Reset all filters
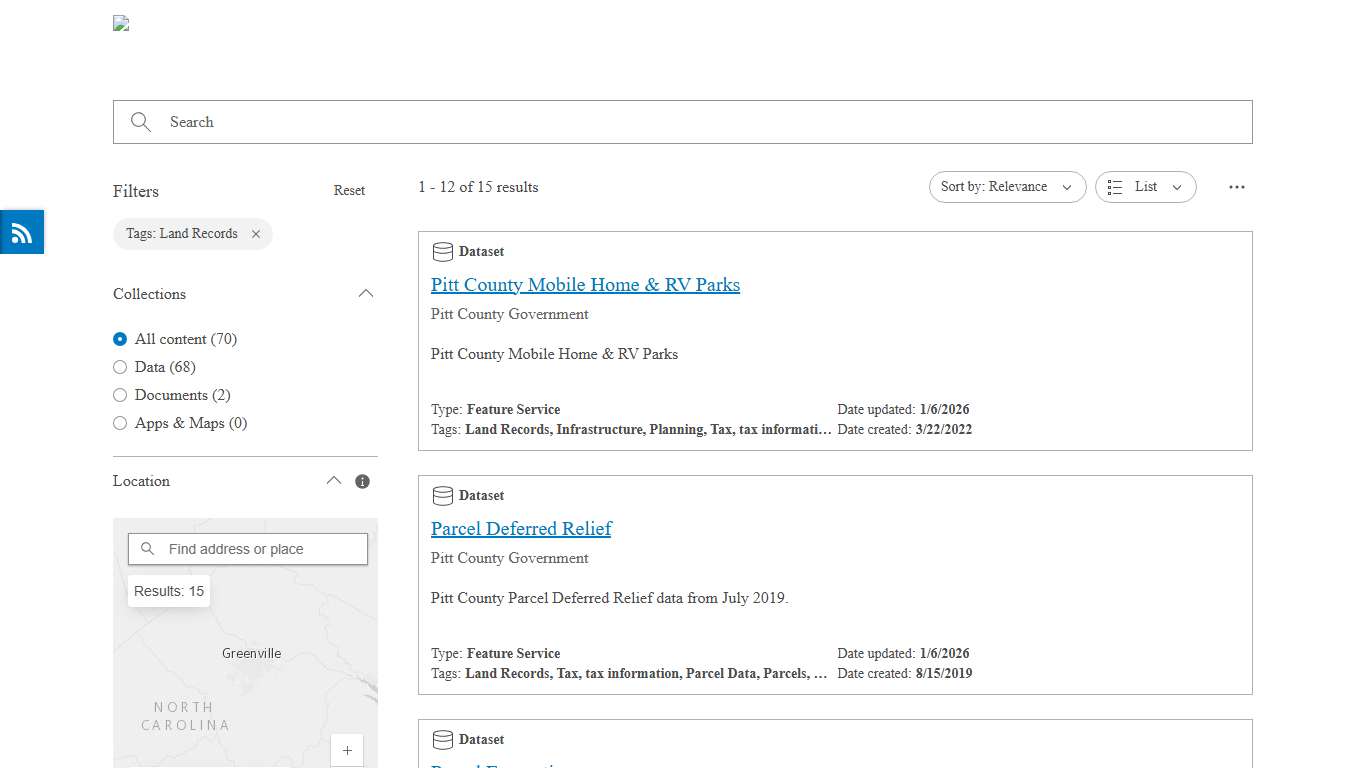The height and width of the screenshot is (768, 1366). [x=349, y=191]
